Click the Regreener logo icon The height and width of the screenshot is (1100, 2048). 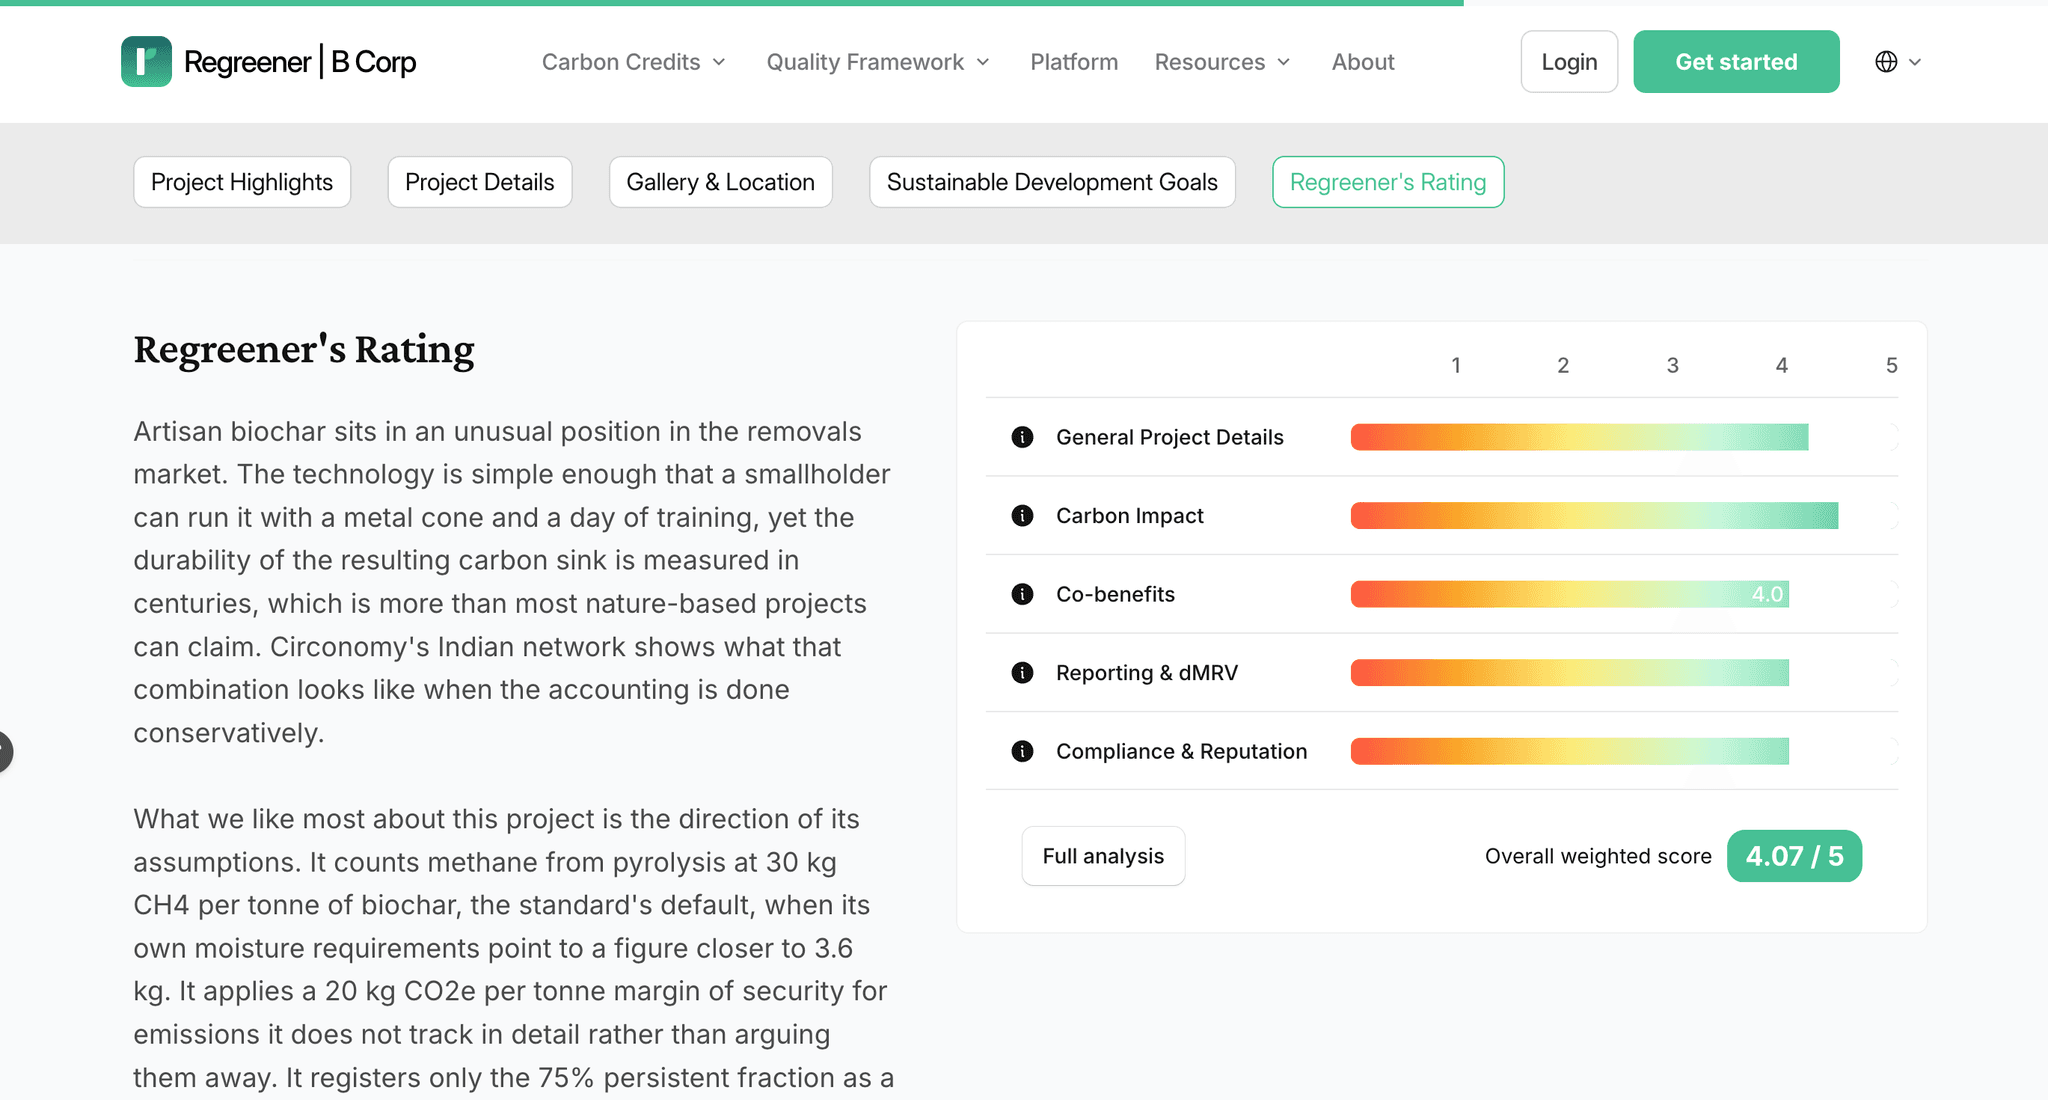click(146, 62)
